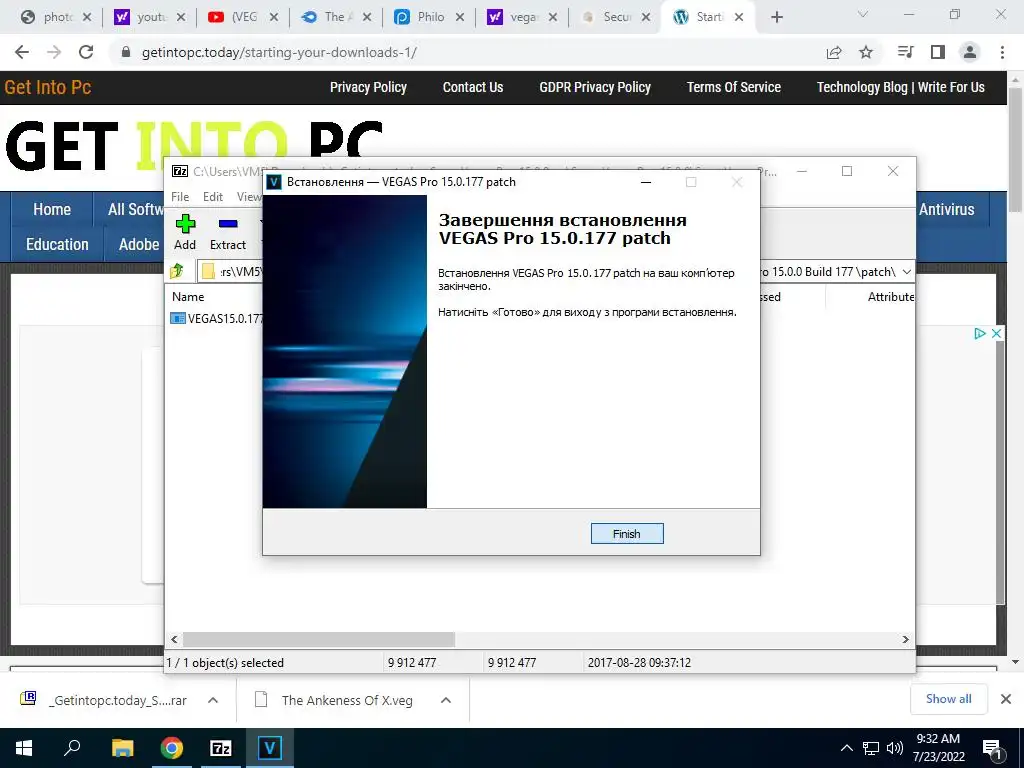Expand the 7-Zip path dropdown

[906, 272]
